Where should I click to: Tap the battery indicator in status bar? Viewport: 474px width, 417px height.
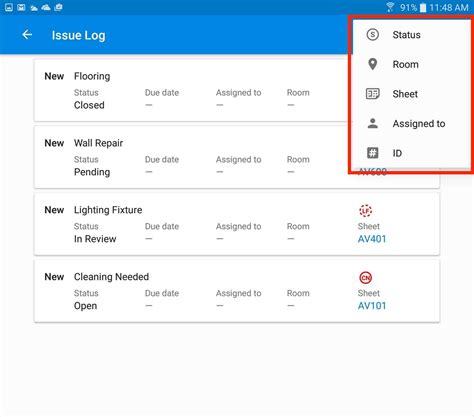pyautogui.click(x=423, y=7)
